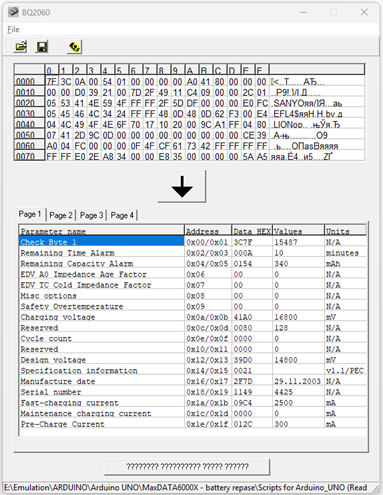Click the A0 byte in hex row 0000
The width and height of the screenshot is (383, 495).
(x=192, y=81)
